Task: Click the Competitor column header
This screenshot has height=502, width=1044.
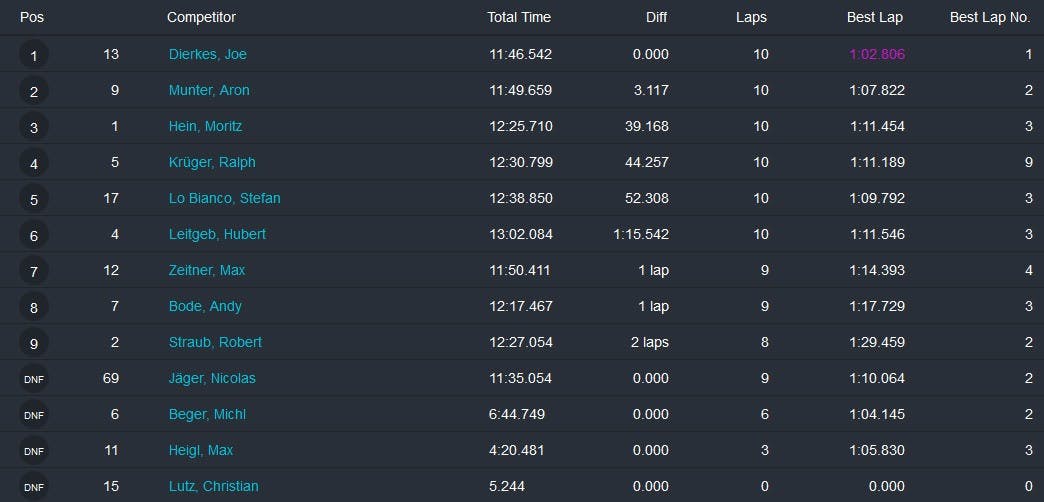Action: point(201,17)
